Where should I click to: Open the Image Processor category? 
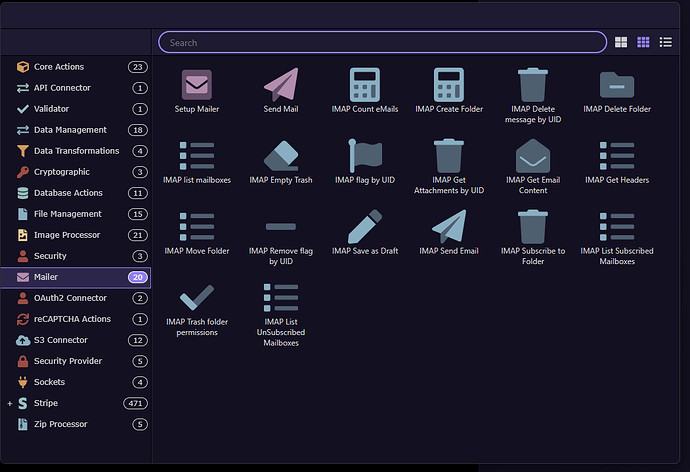(x=76, y=235)
